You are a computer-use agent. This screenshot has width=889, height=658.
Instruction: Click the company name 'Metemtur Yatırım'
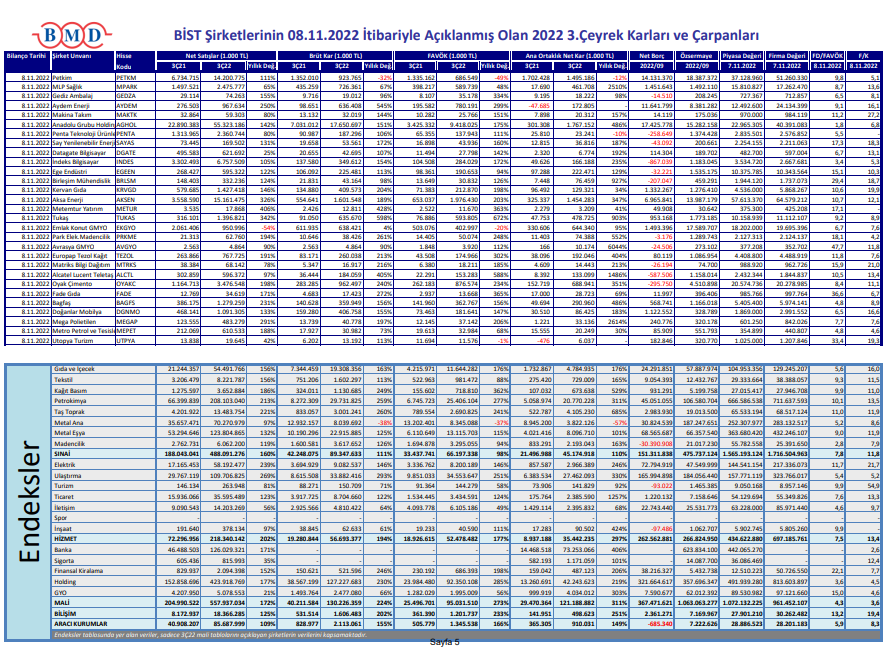78,209
